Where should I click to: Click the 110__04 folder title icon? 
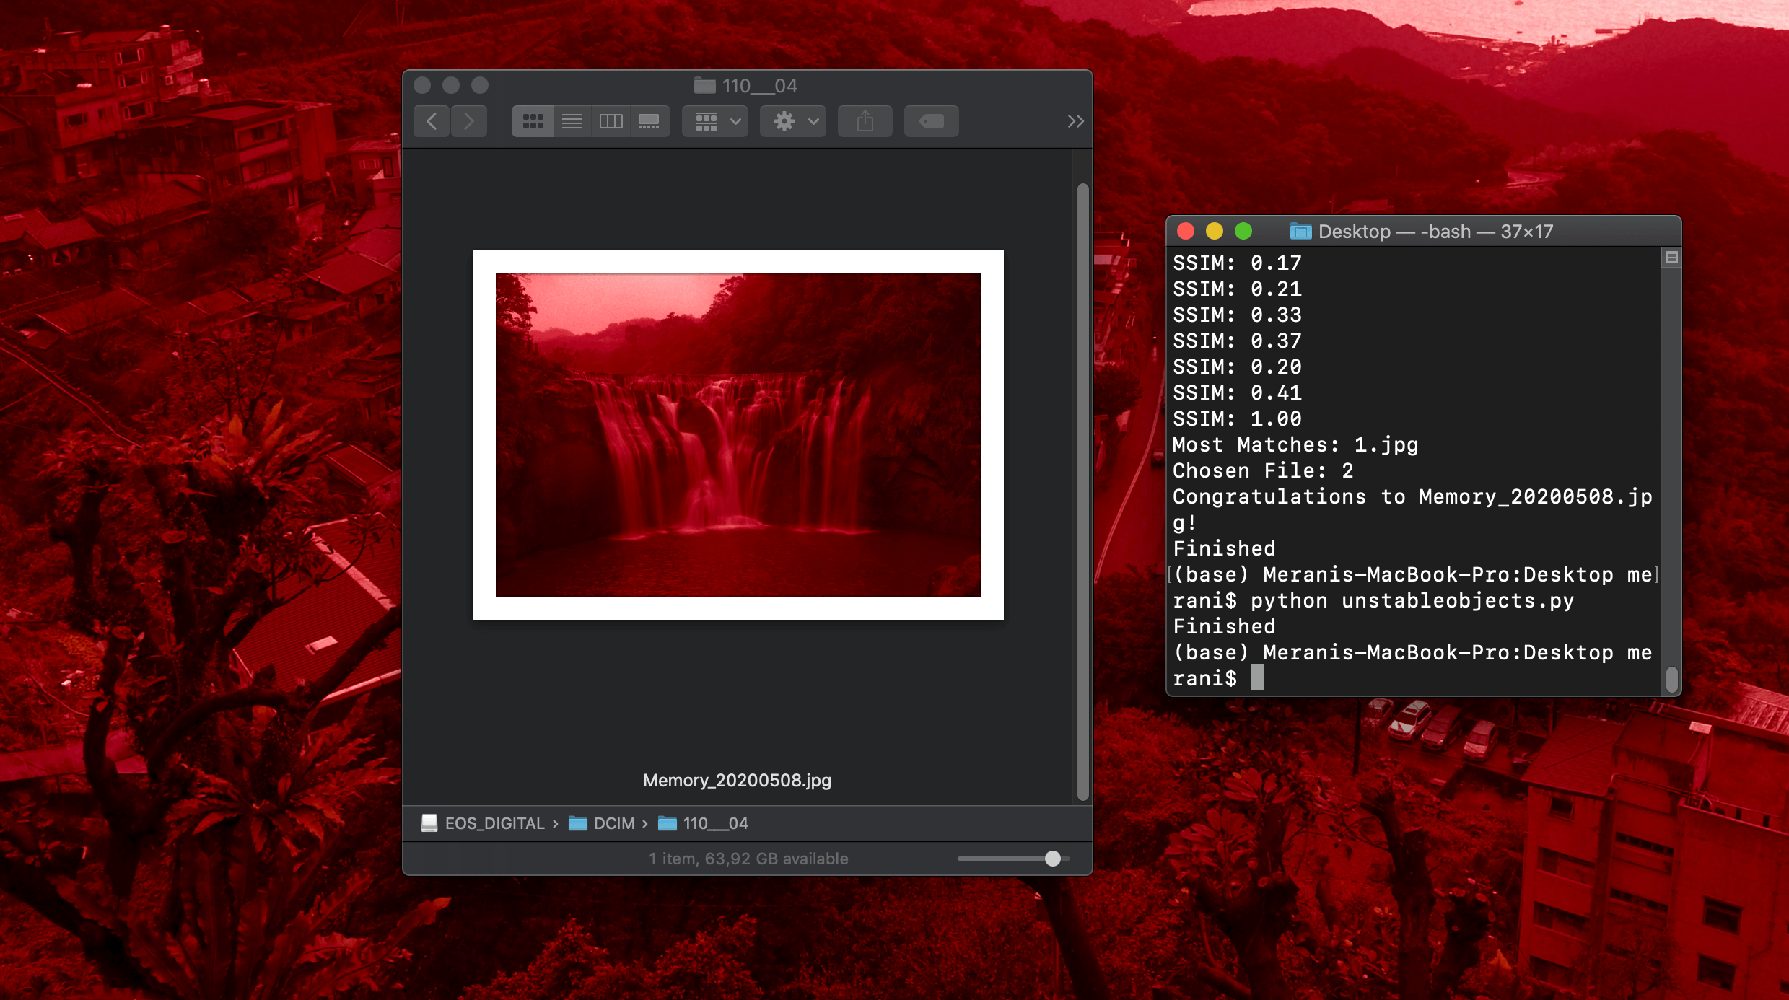coord(705,86)
